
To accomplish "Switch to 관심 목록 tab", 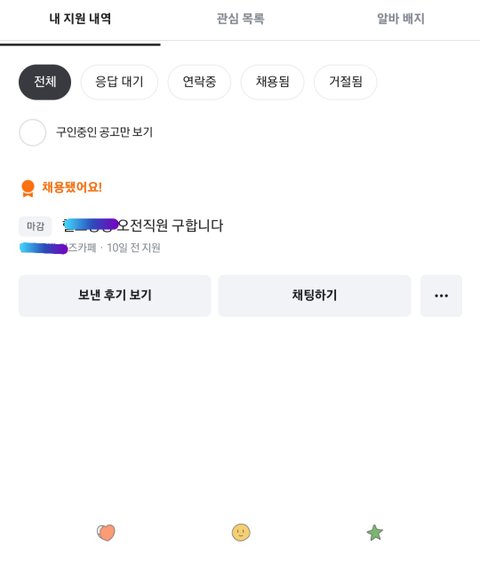I will [x=240, y=19].
